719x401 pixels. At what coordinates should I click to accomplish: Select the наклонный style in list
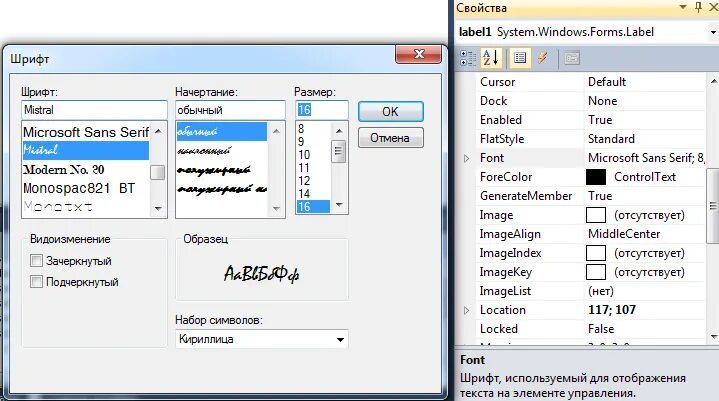[221, 151]
